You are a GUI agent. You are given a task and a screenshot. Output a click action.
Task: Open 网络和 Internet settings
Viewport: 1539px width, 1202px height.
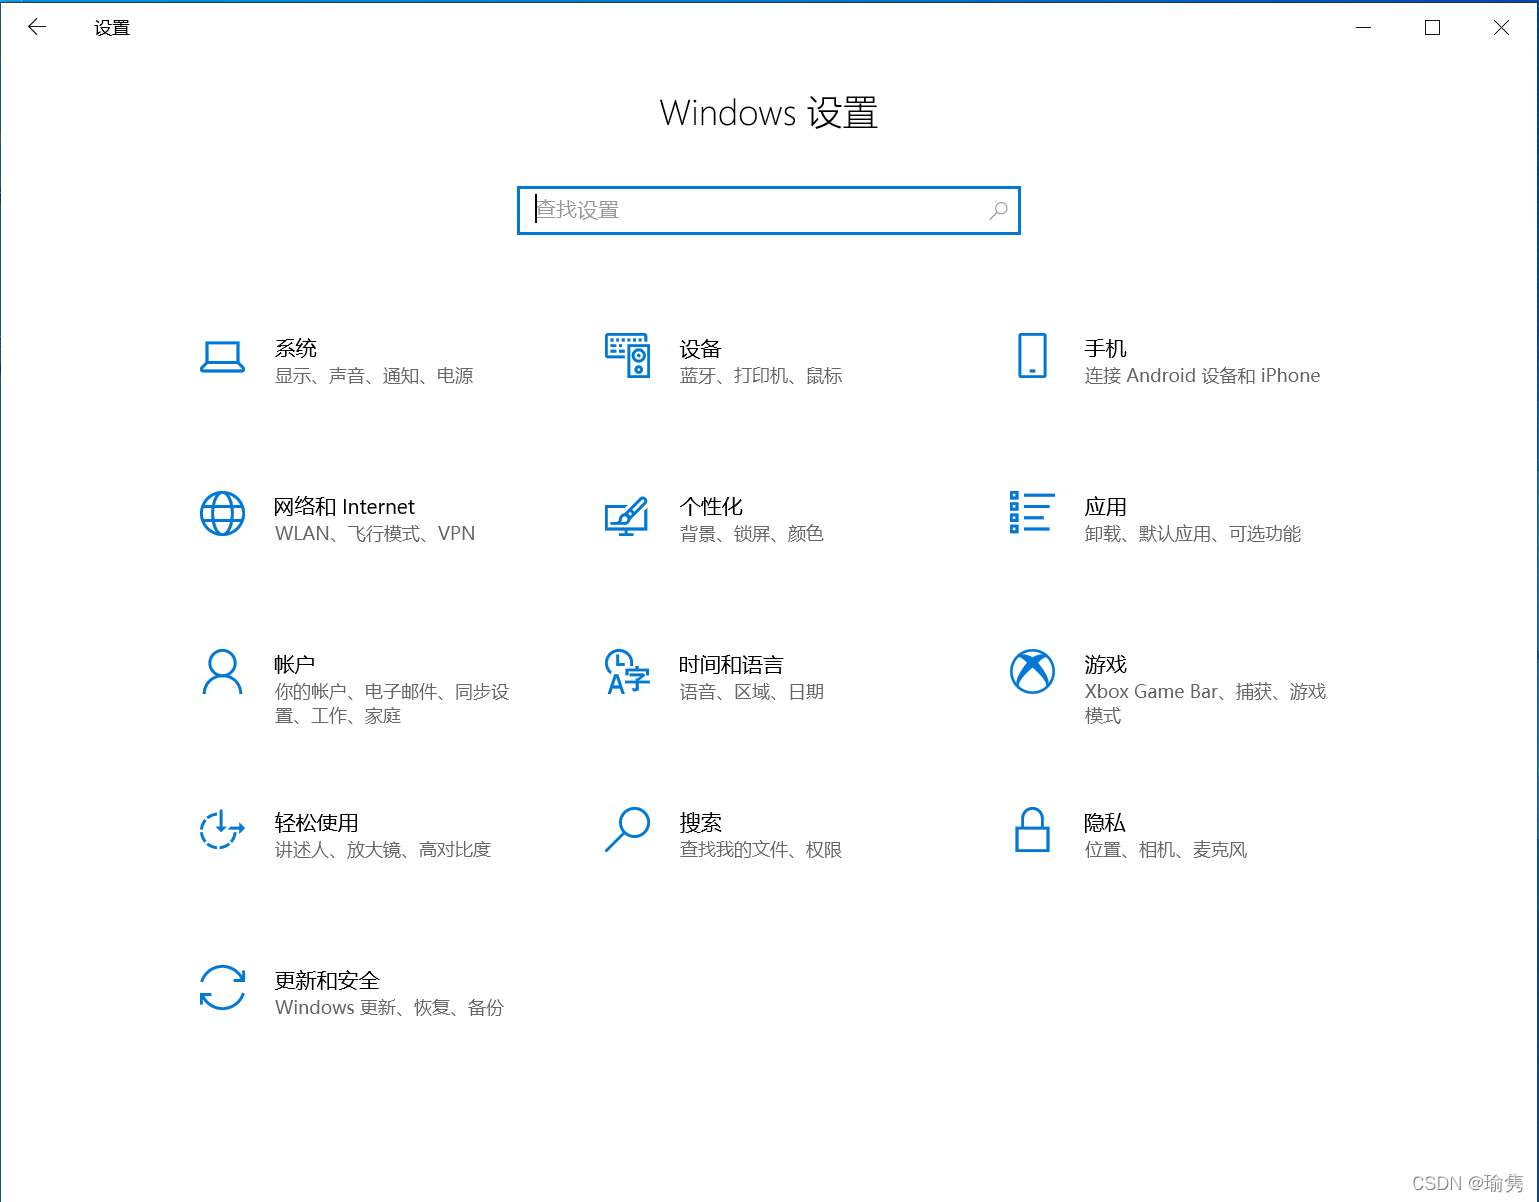coord(338,519)
